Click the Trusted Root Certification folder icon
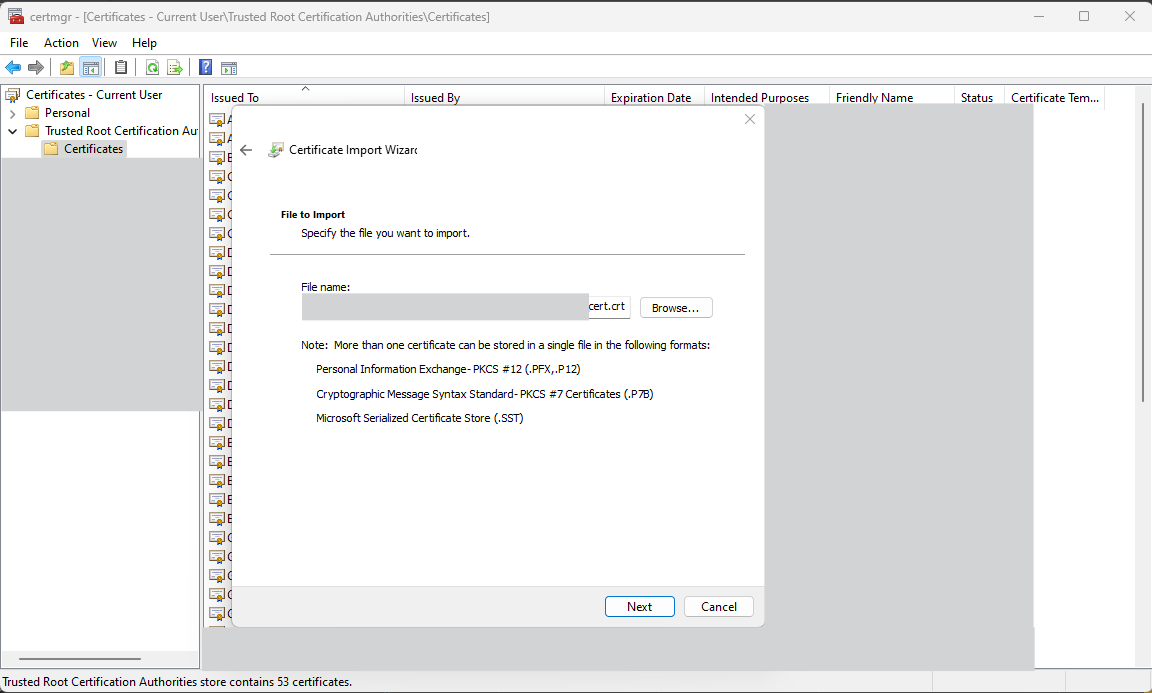Image resolution: width=1152 pixels, height=693 pixels. [32, 131]
